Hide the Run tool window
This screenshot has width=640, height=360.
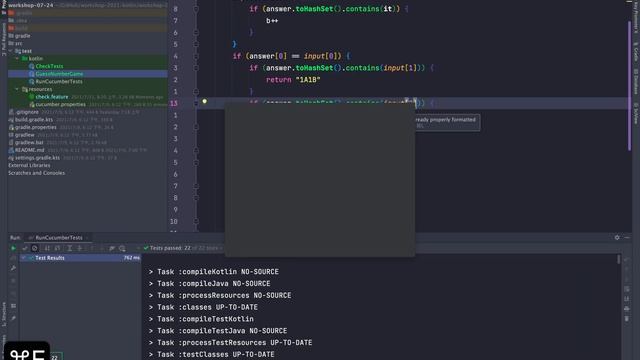[x=627, y=238]
